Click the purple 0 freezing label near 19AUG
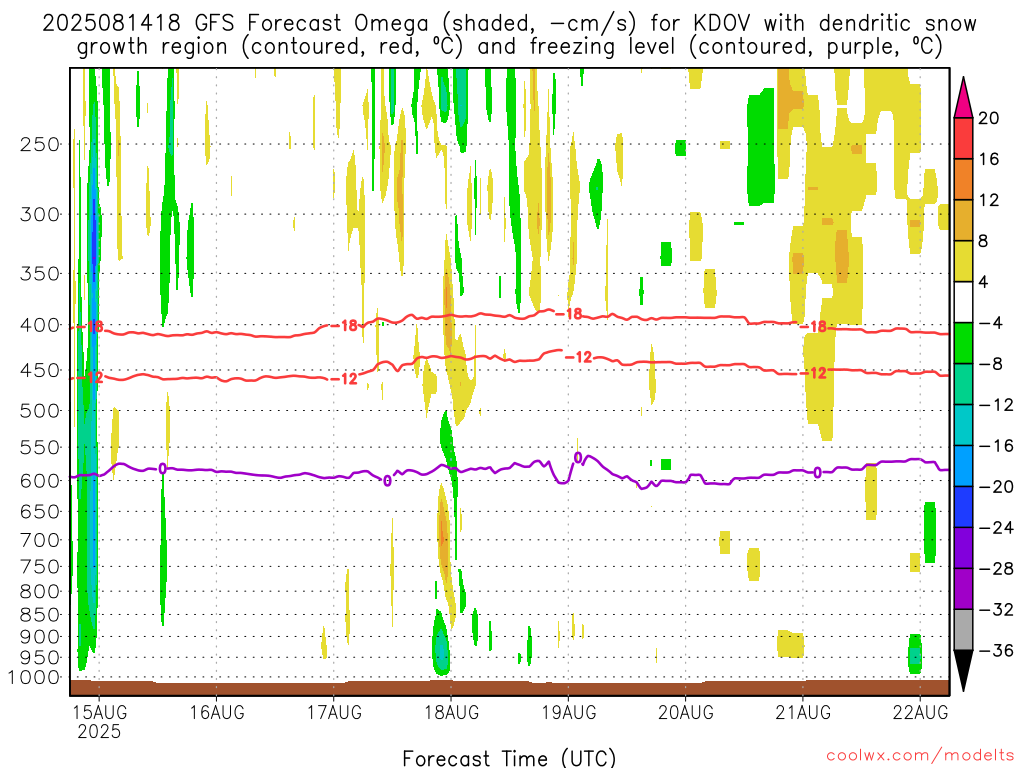 click(578, 458)
